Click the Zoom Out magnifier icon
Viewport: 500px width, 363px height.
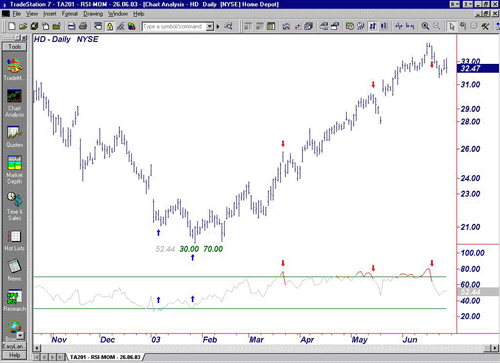point(436,26)
